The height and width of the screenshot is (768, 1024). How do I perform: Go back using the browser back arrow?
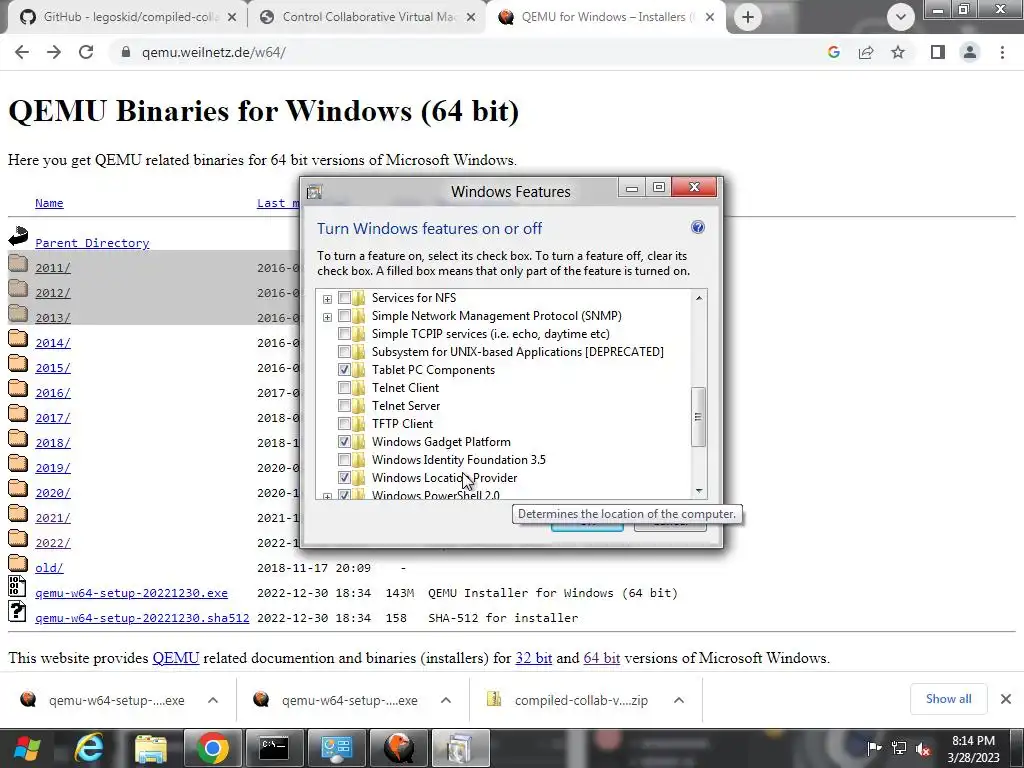point(22,52)
